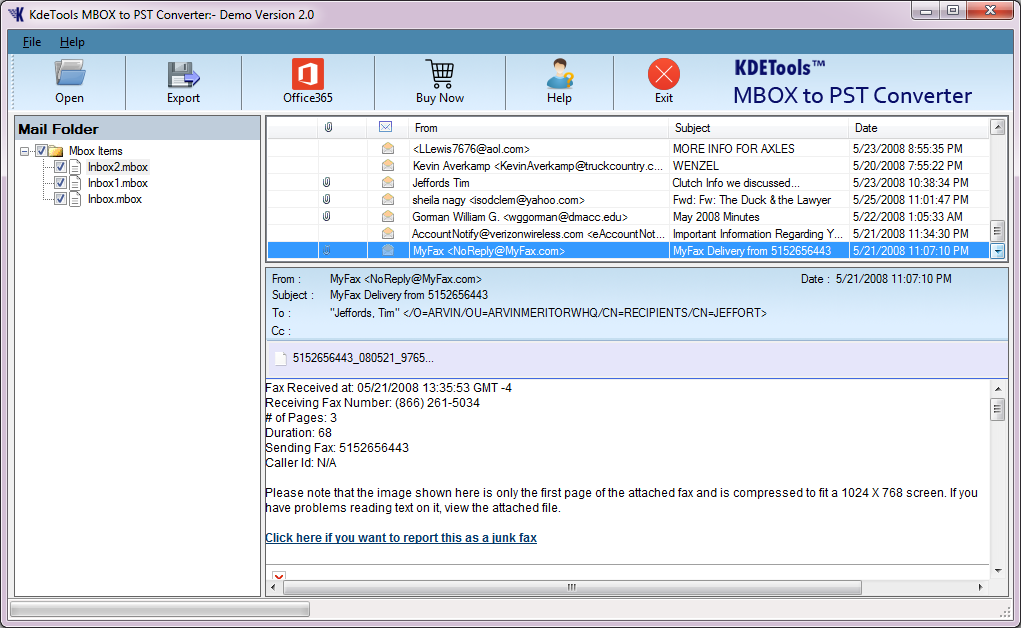Click file icon next to Inbox.mbox

76,199
